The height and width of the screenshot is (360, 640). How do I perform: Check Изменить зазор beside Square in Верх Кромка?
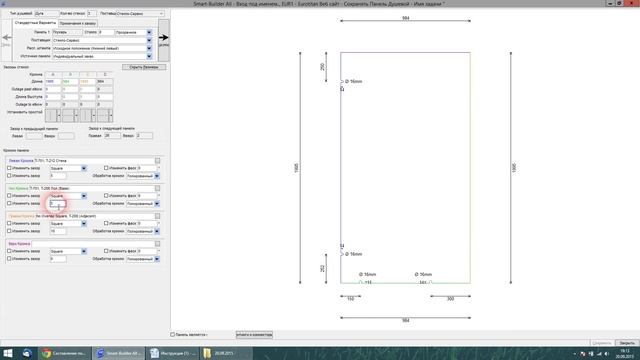pos(9,251)
